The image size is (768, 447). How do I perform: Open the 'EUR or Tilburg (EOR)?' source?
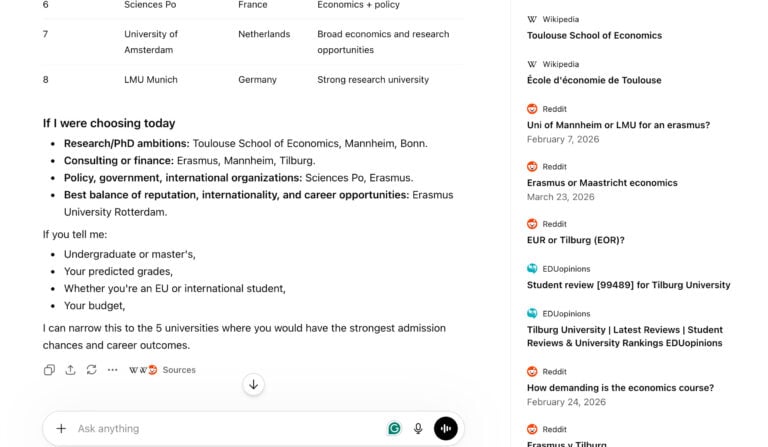click(x=576, y=240)
